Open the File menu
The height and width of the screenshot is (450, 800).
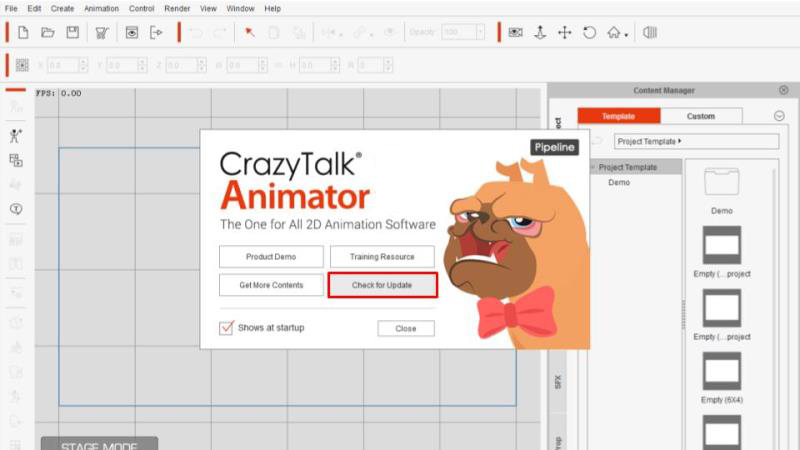(x=11, y=9)
